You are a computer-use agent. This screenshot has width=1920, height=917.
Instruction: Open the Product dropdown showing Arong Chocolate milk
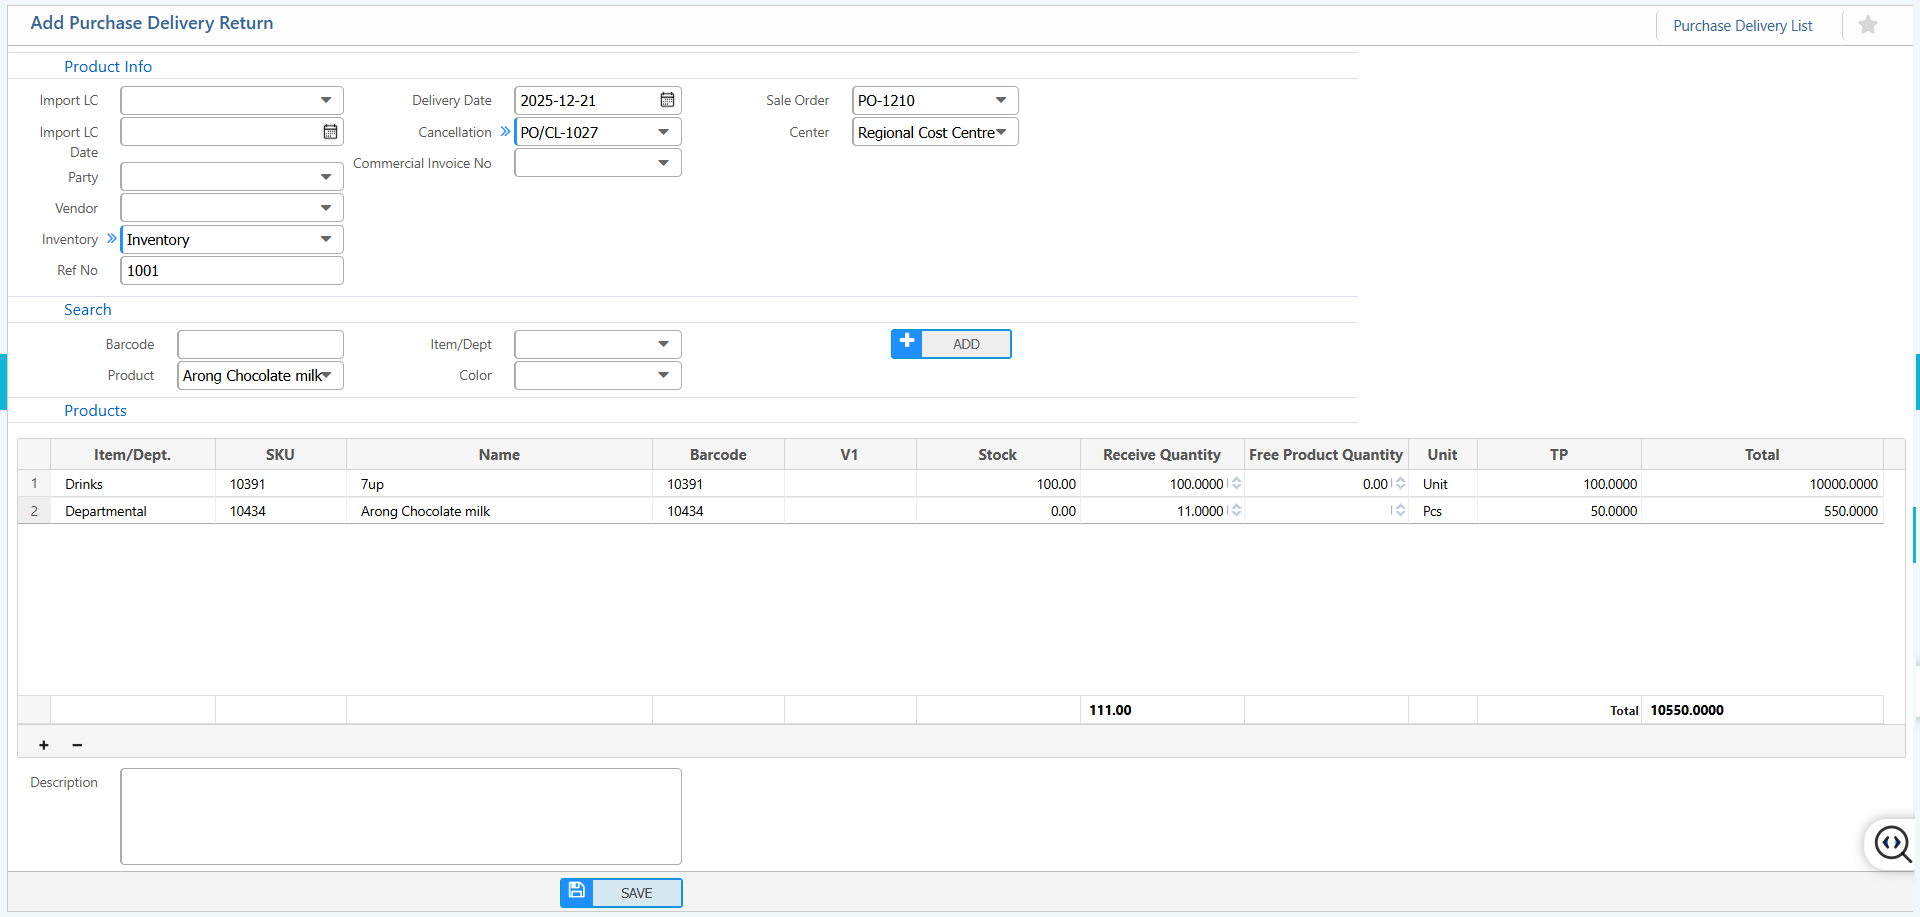(x=327, y=375)
